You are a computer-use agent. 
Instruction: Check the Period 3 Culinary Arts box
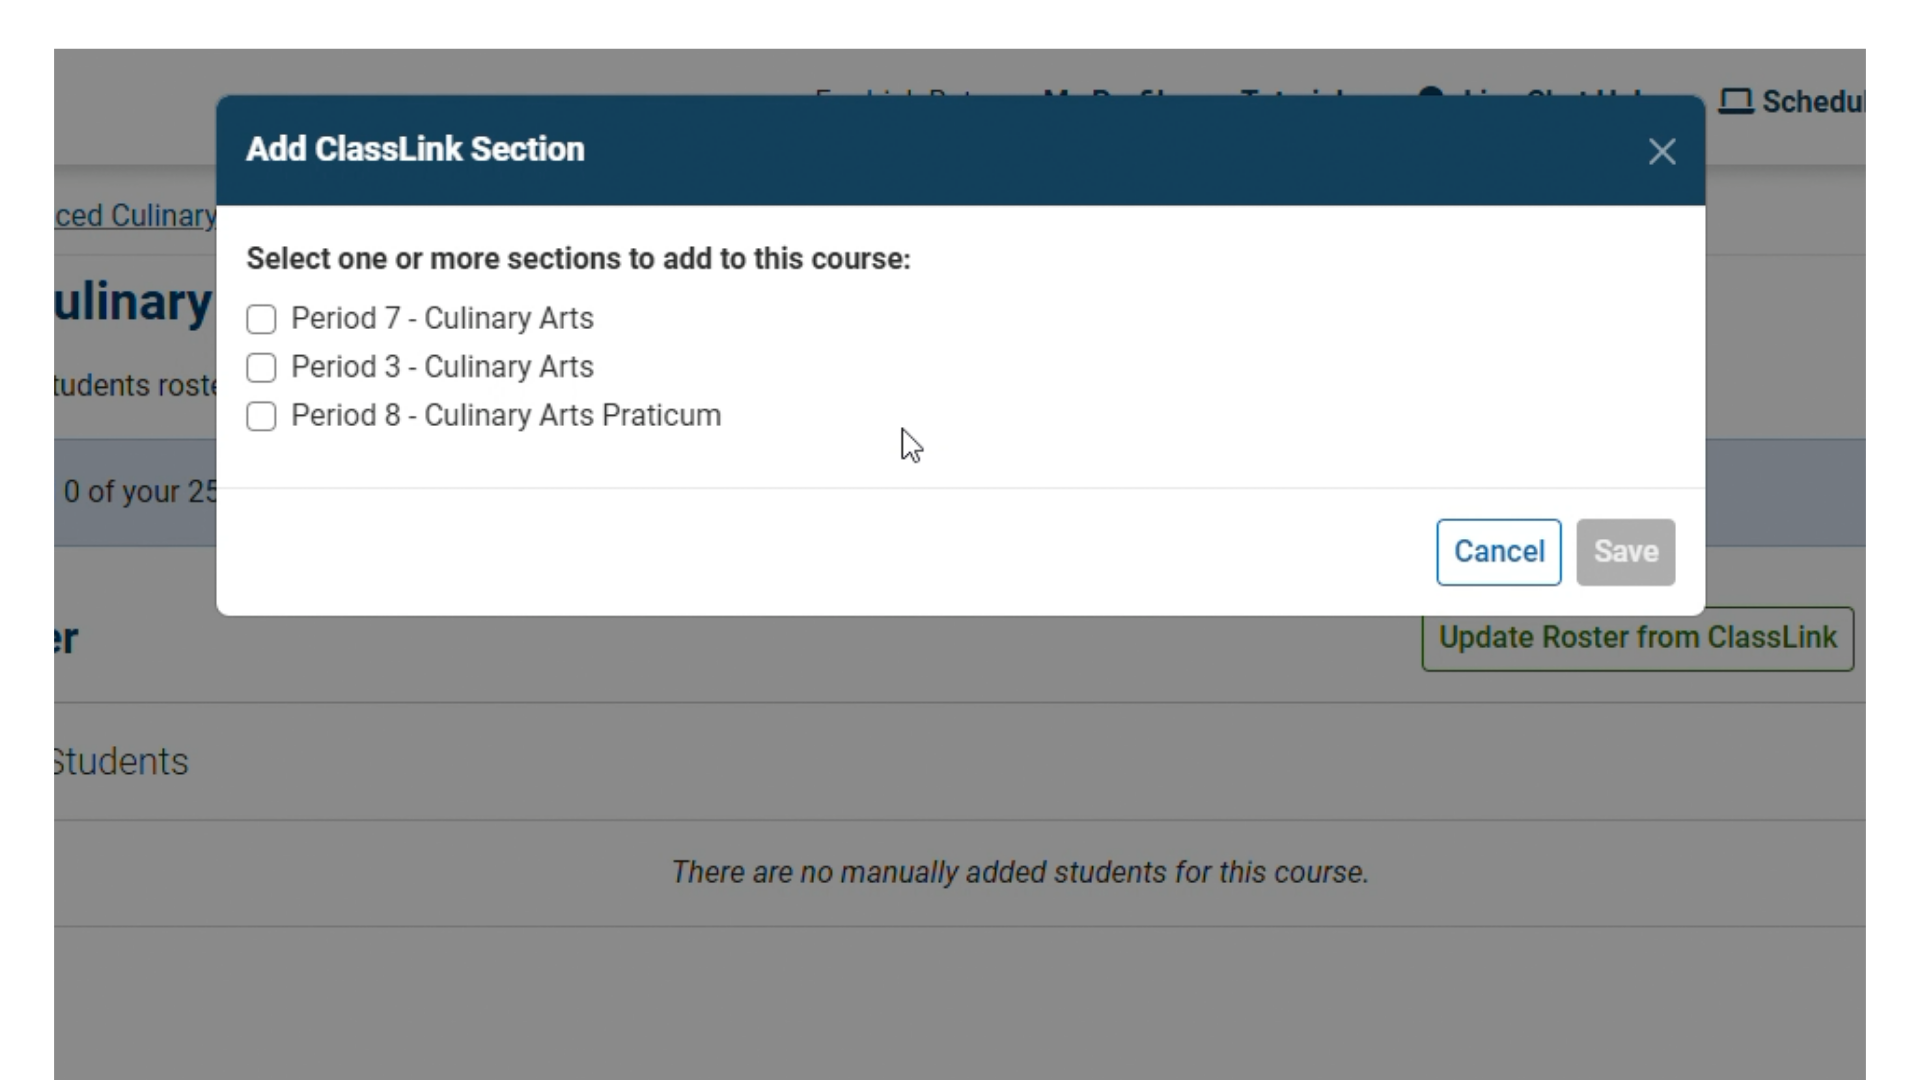(261, 367)
